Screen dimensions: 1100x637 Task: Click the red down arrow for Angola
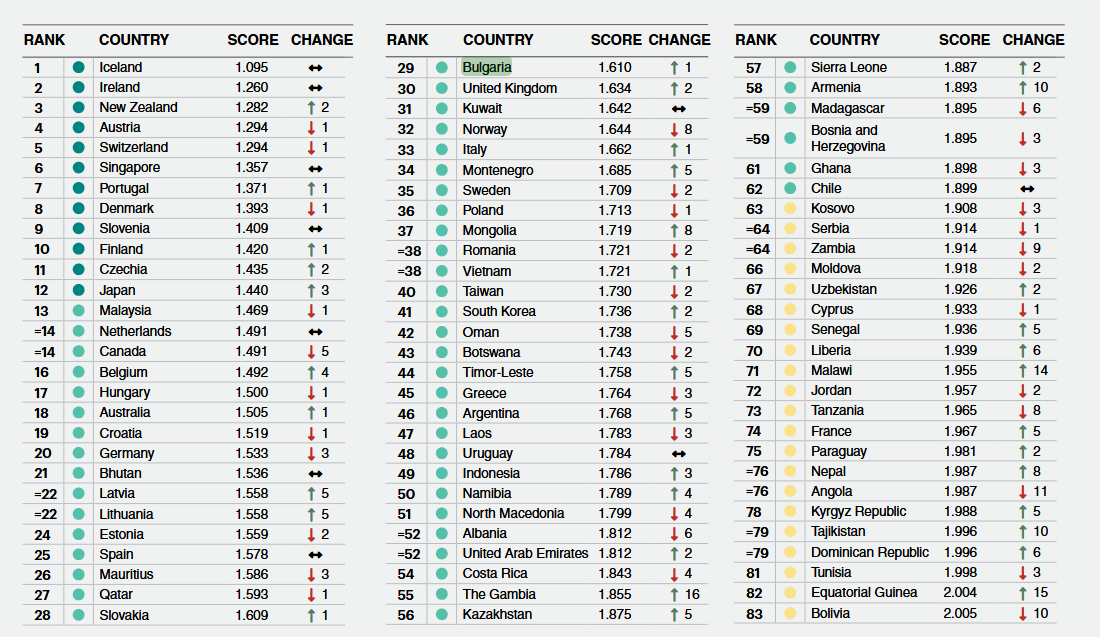pos(1022,492)
